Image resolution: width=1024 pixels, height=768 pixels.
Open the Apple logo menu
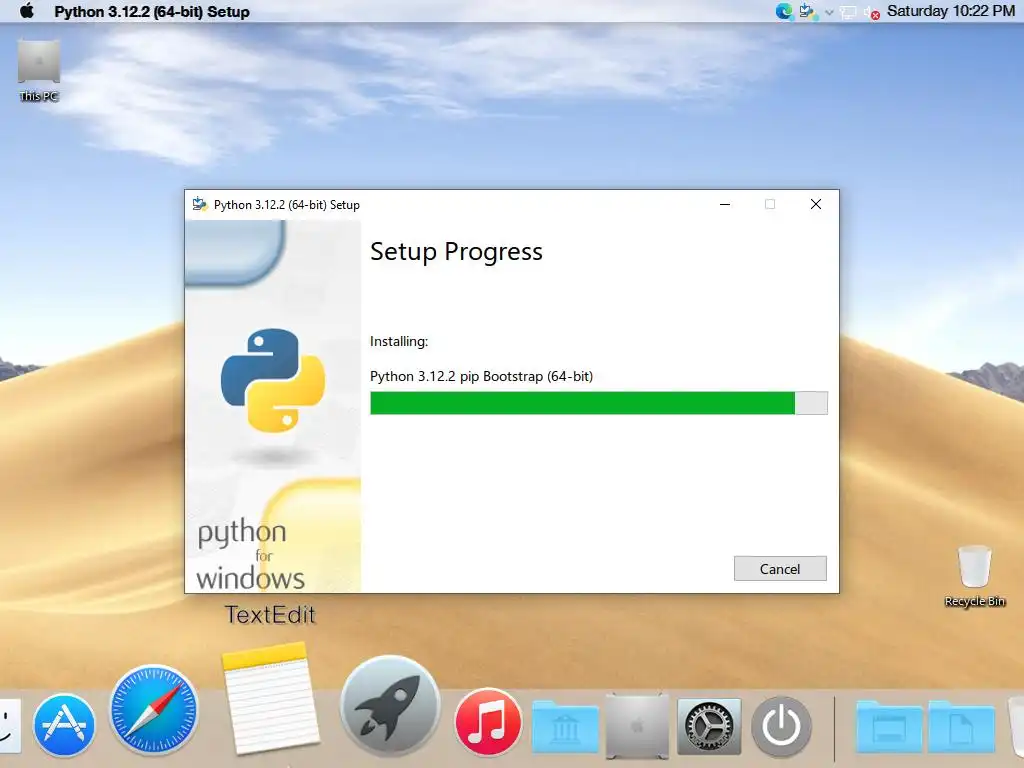pos(27,11)
